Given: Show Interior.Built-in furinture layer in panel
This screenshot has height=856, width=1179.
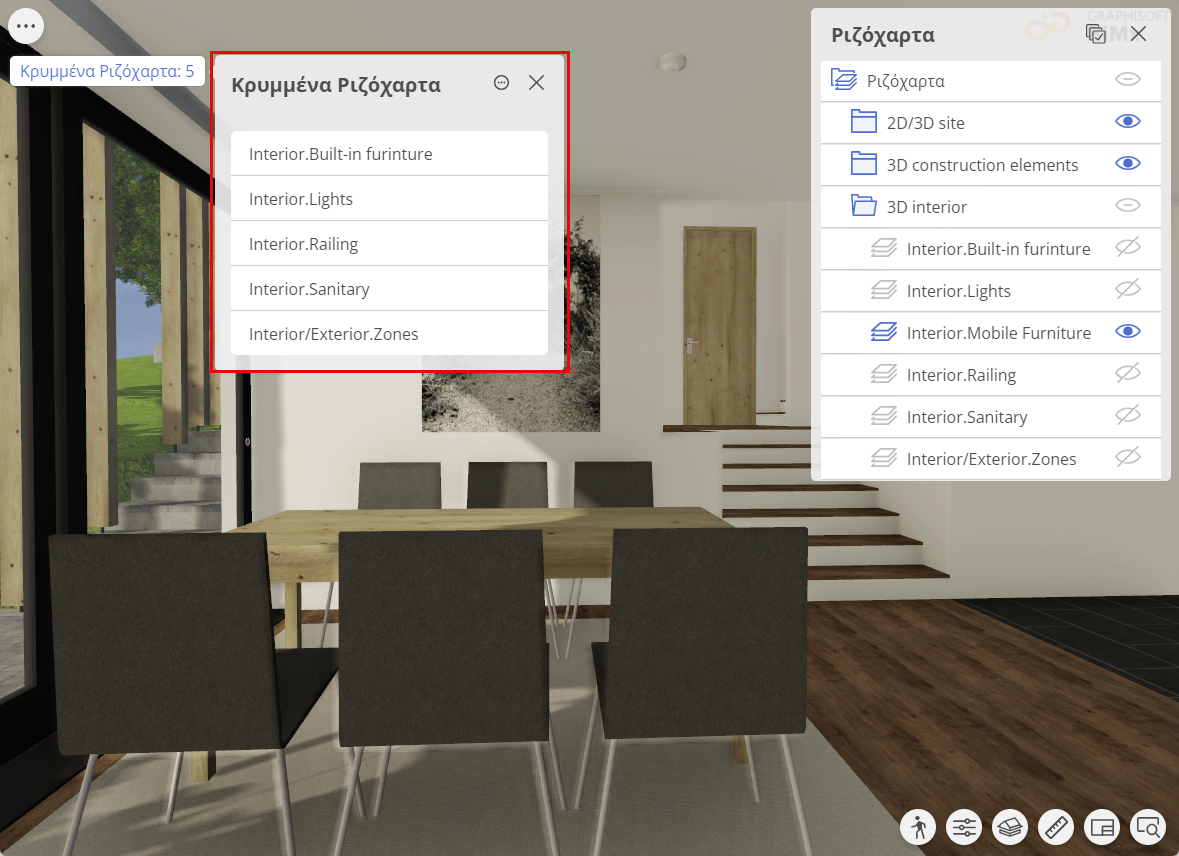Looking at the screenshot, I should pyautogui.click(x=1128, y=247).
